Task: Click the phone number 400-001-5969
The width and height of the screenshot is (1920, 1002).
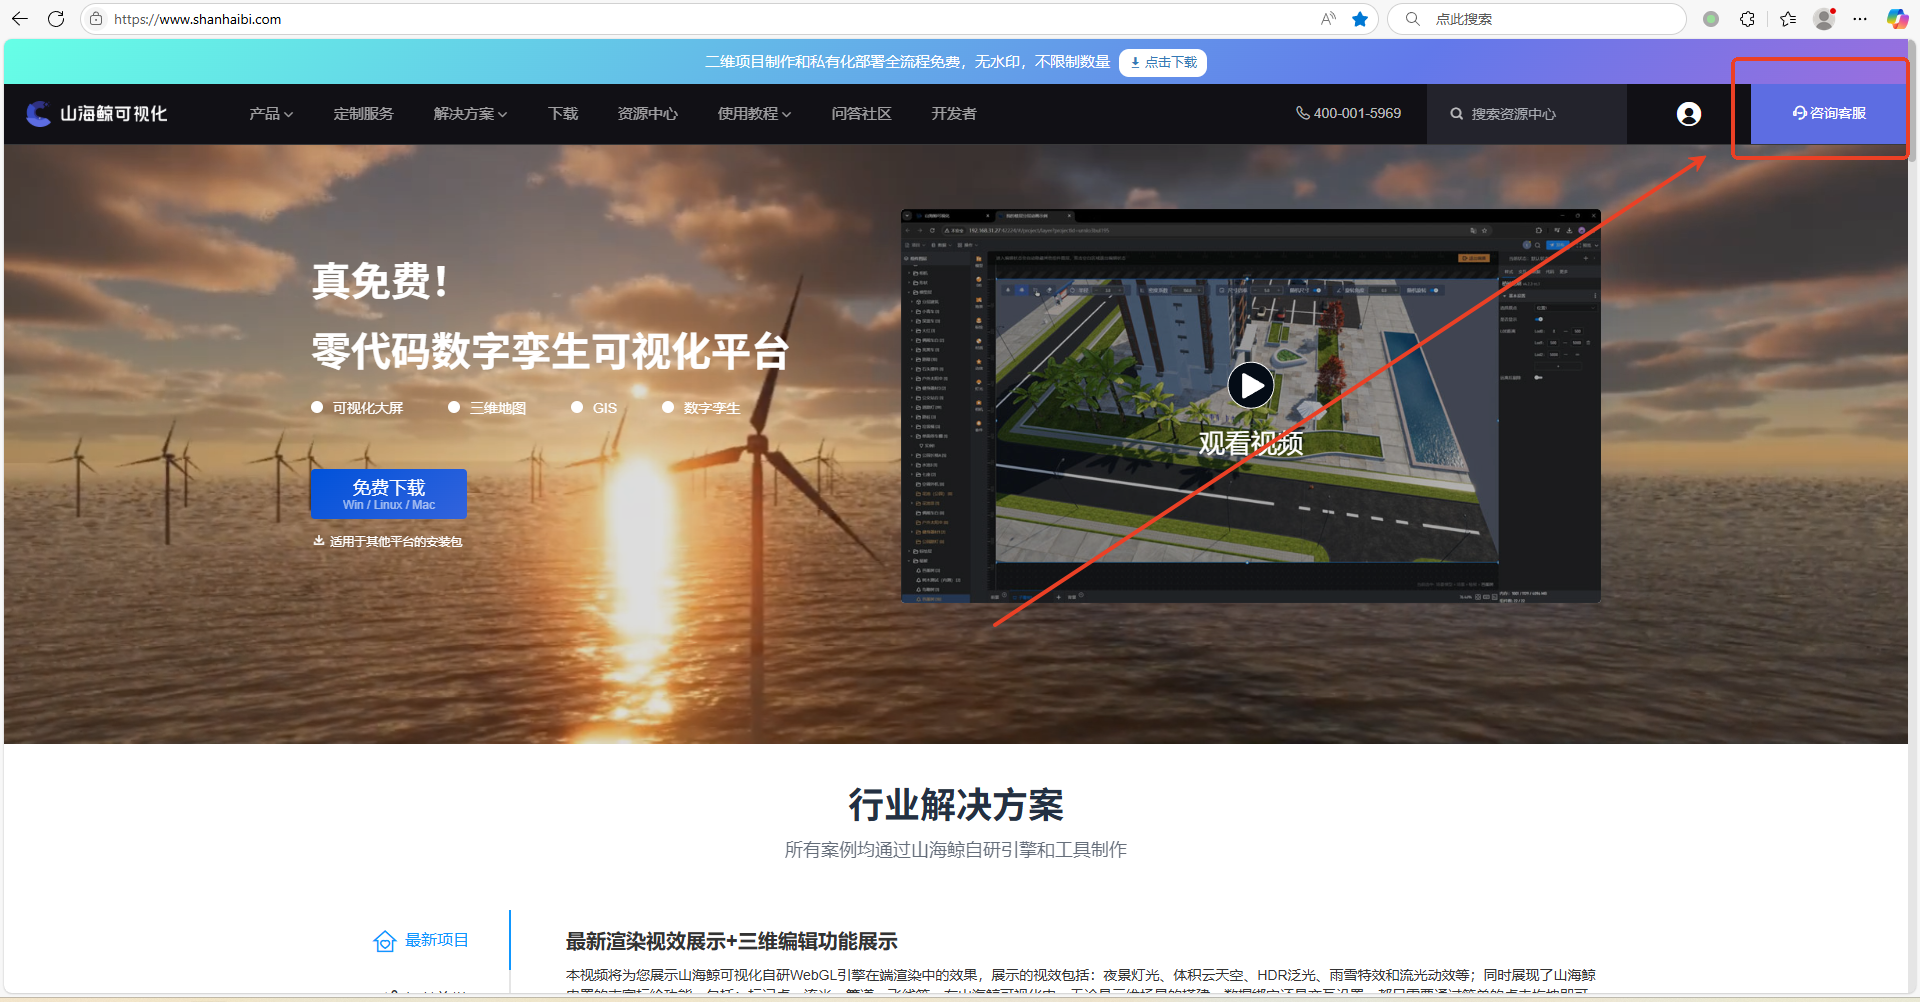Action: click(1348, 114)
